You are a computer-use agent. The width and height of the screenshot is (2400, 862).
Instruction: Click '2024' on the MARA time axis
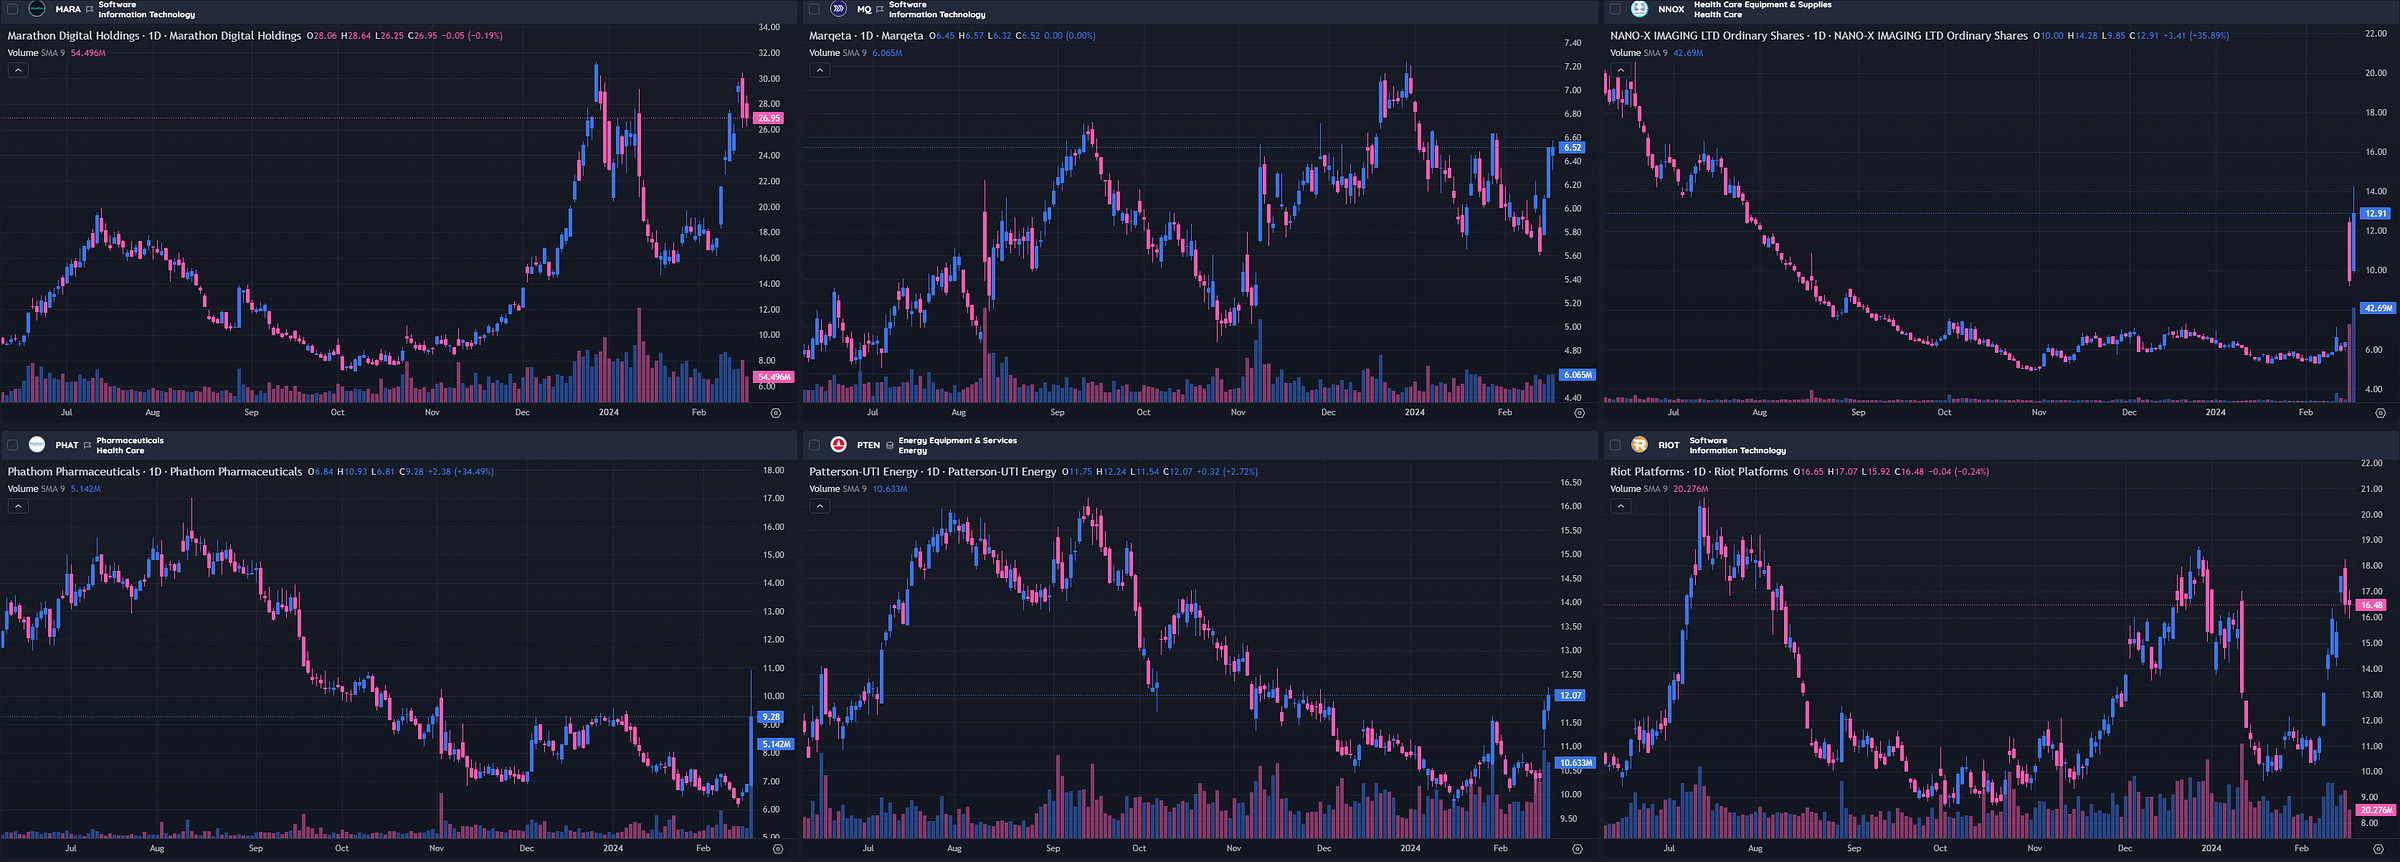(609, 412)
